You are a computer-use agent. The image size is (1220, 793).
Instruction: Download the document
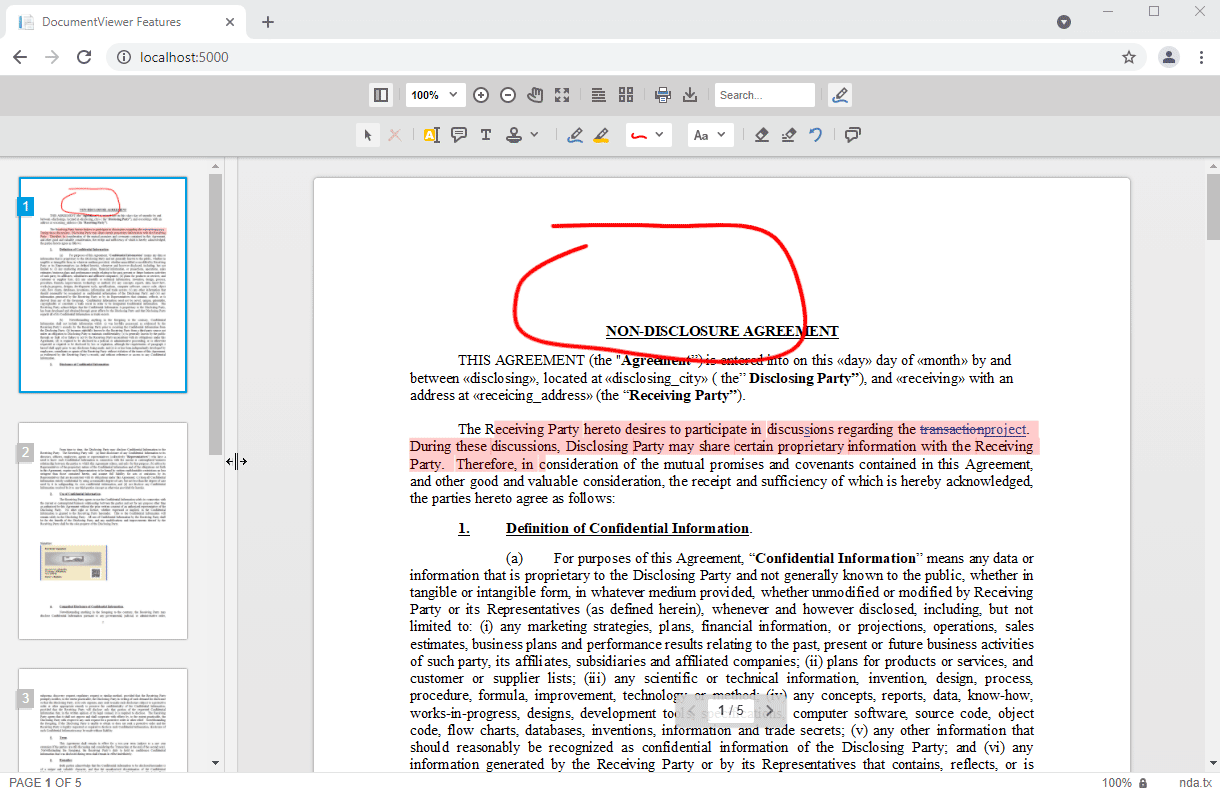[x=689, y=95]
